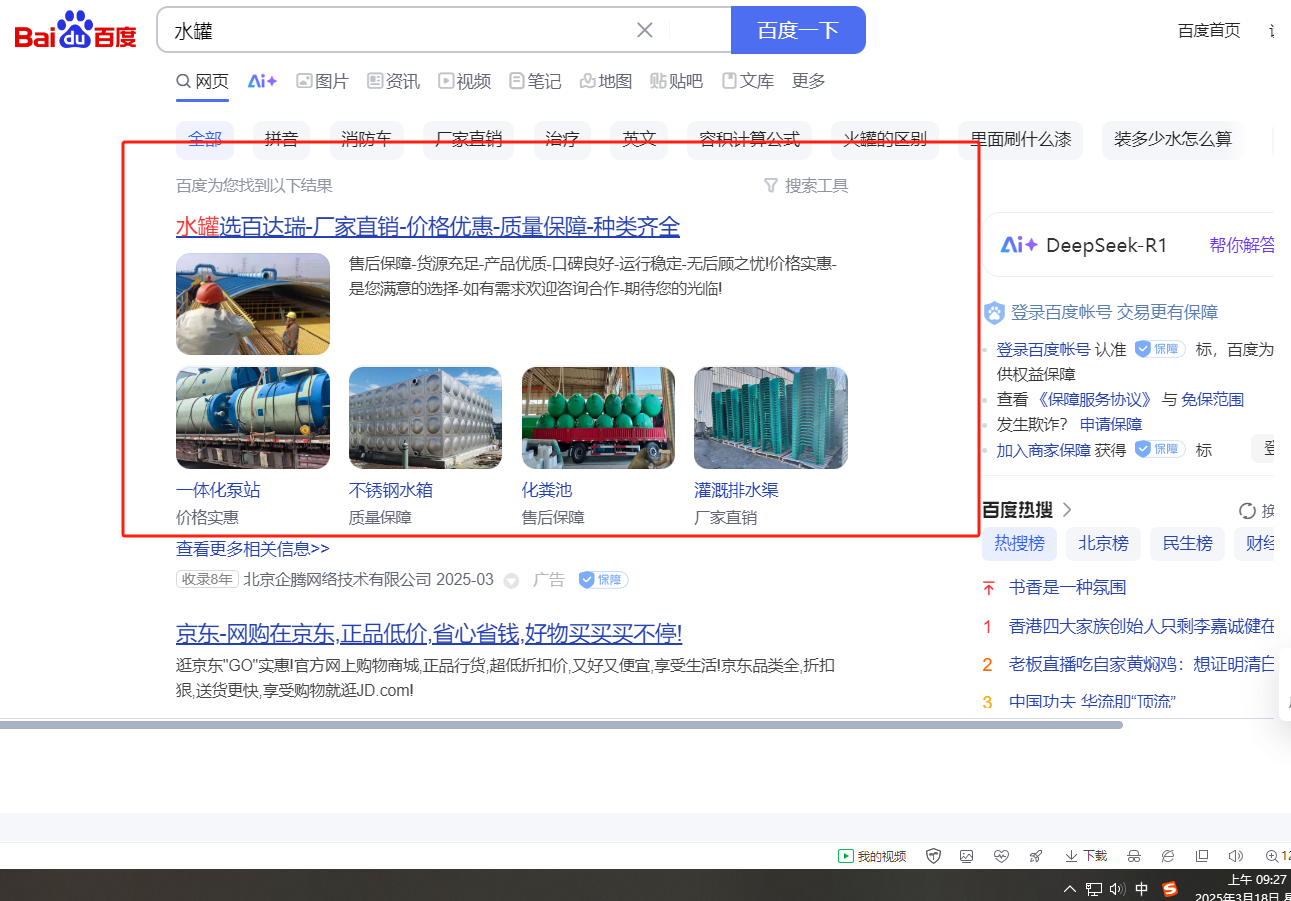The image size is (1291, 901).
Task: Click the 加入商家保障 link
Action: point(1044,450)
